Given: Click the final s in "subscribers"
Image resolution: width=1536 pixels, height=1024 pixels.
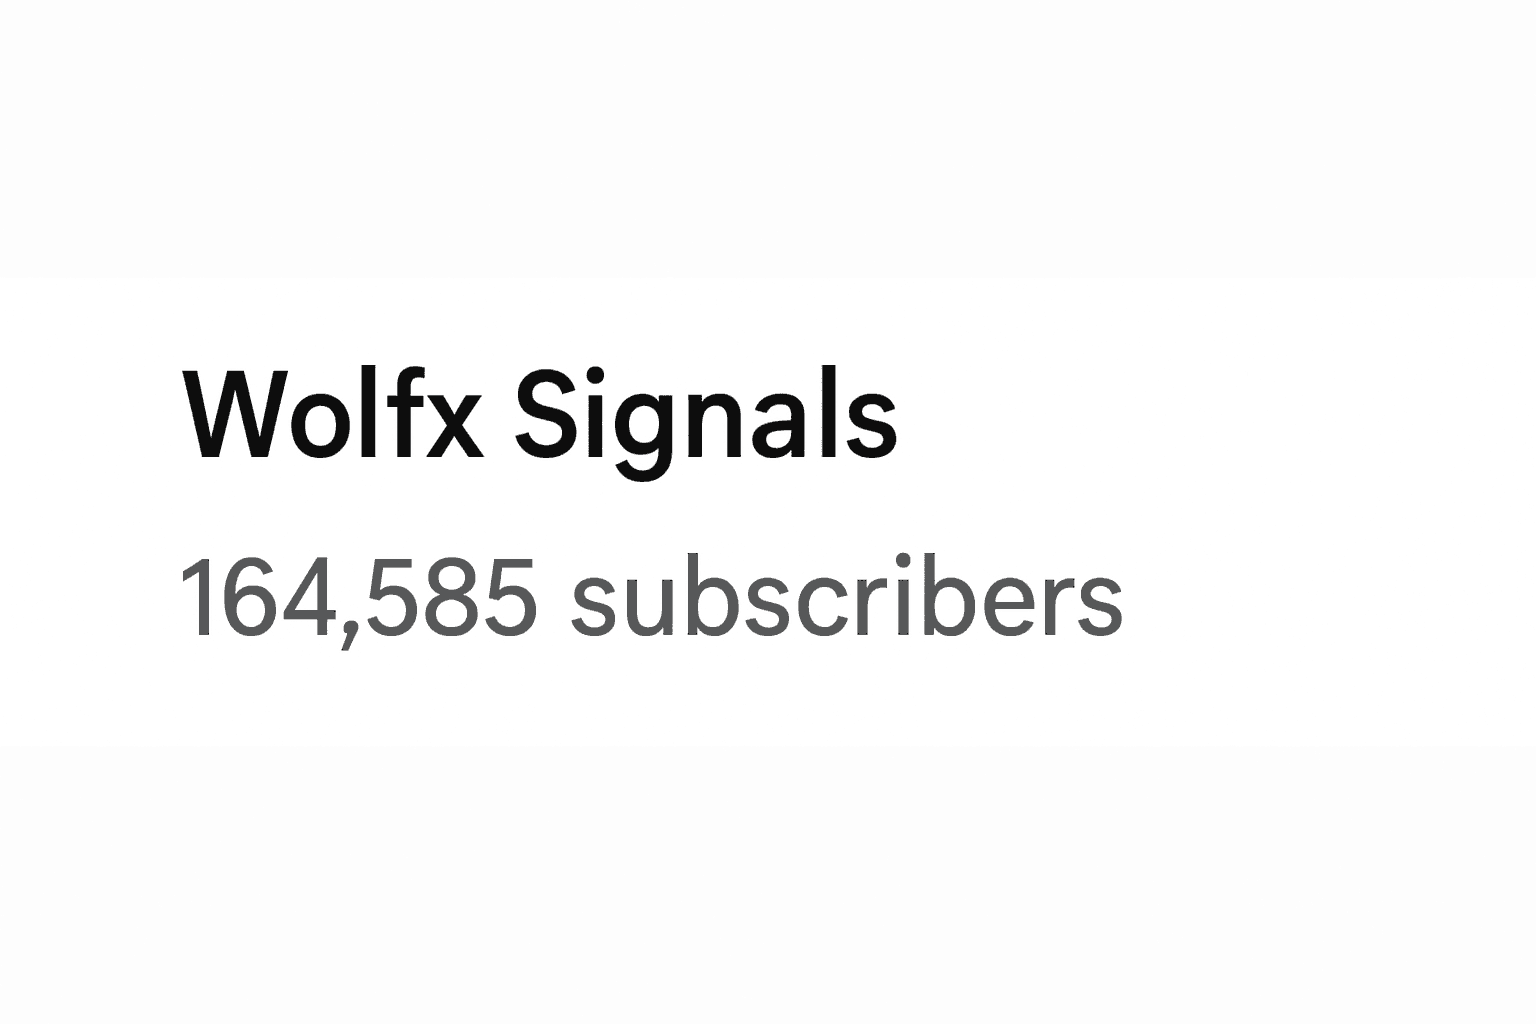Looking at the screenshot, I should click(1100, 606).
